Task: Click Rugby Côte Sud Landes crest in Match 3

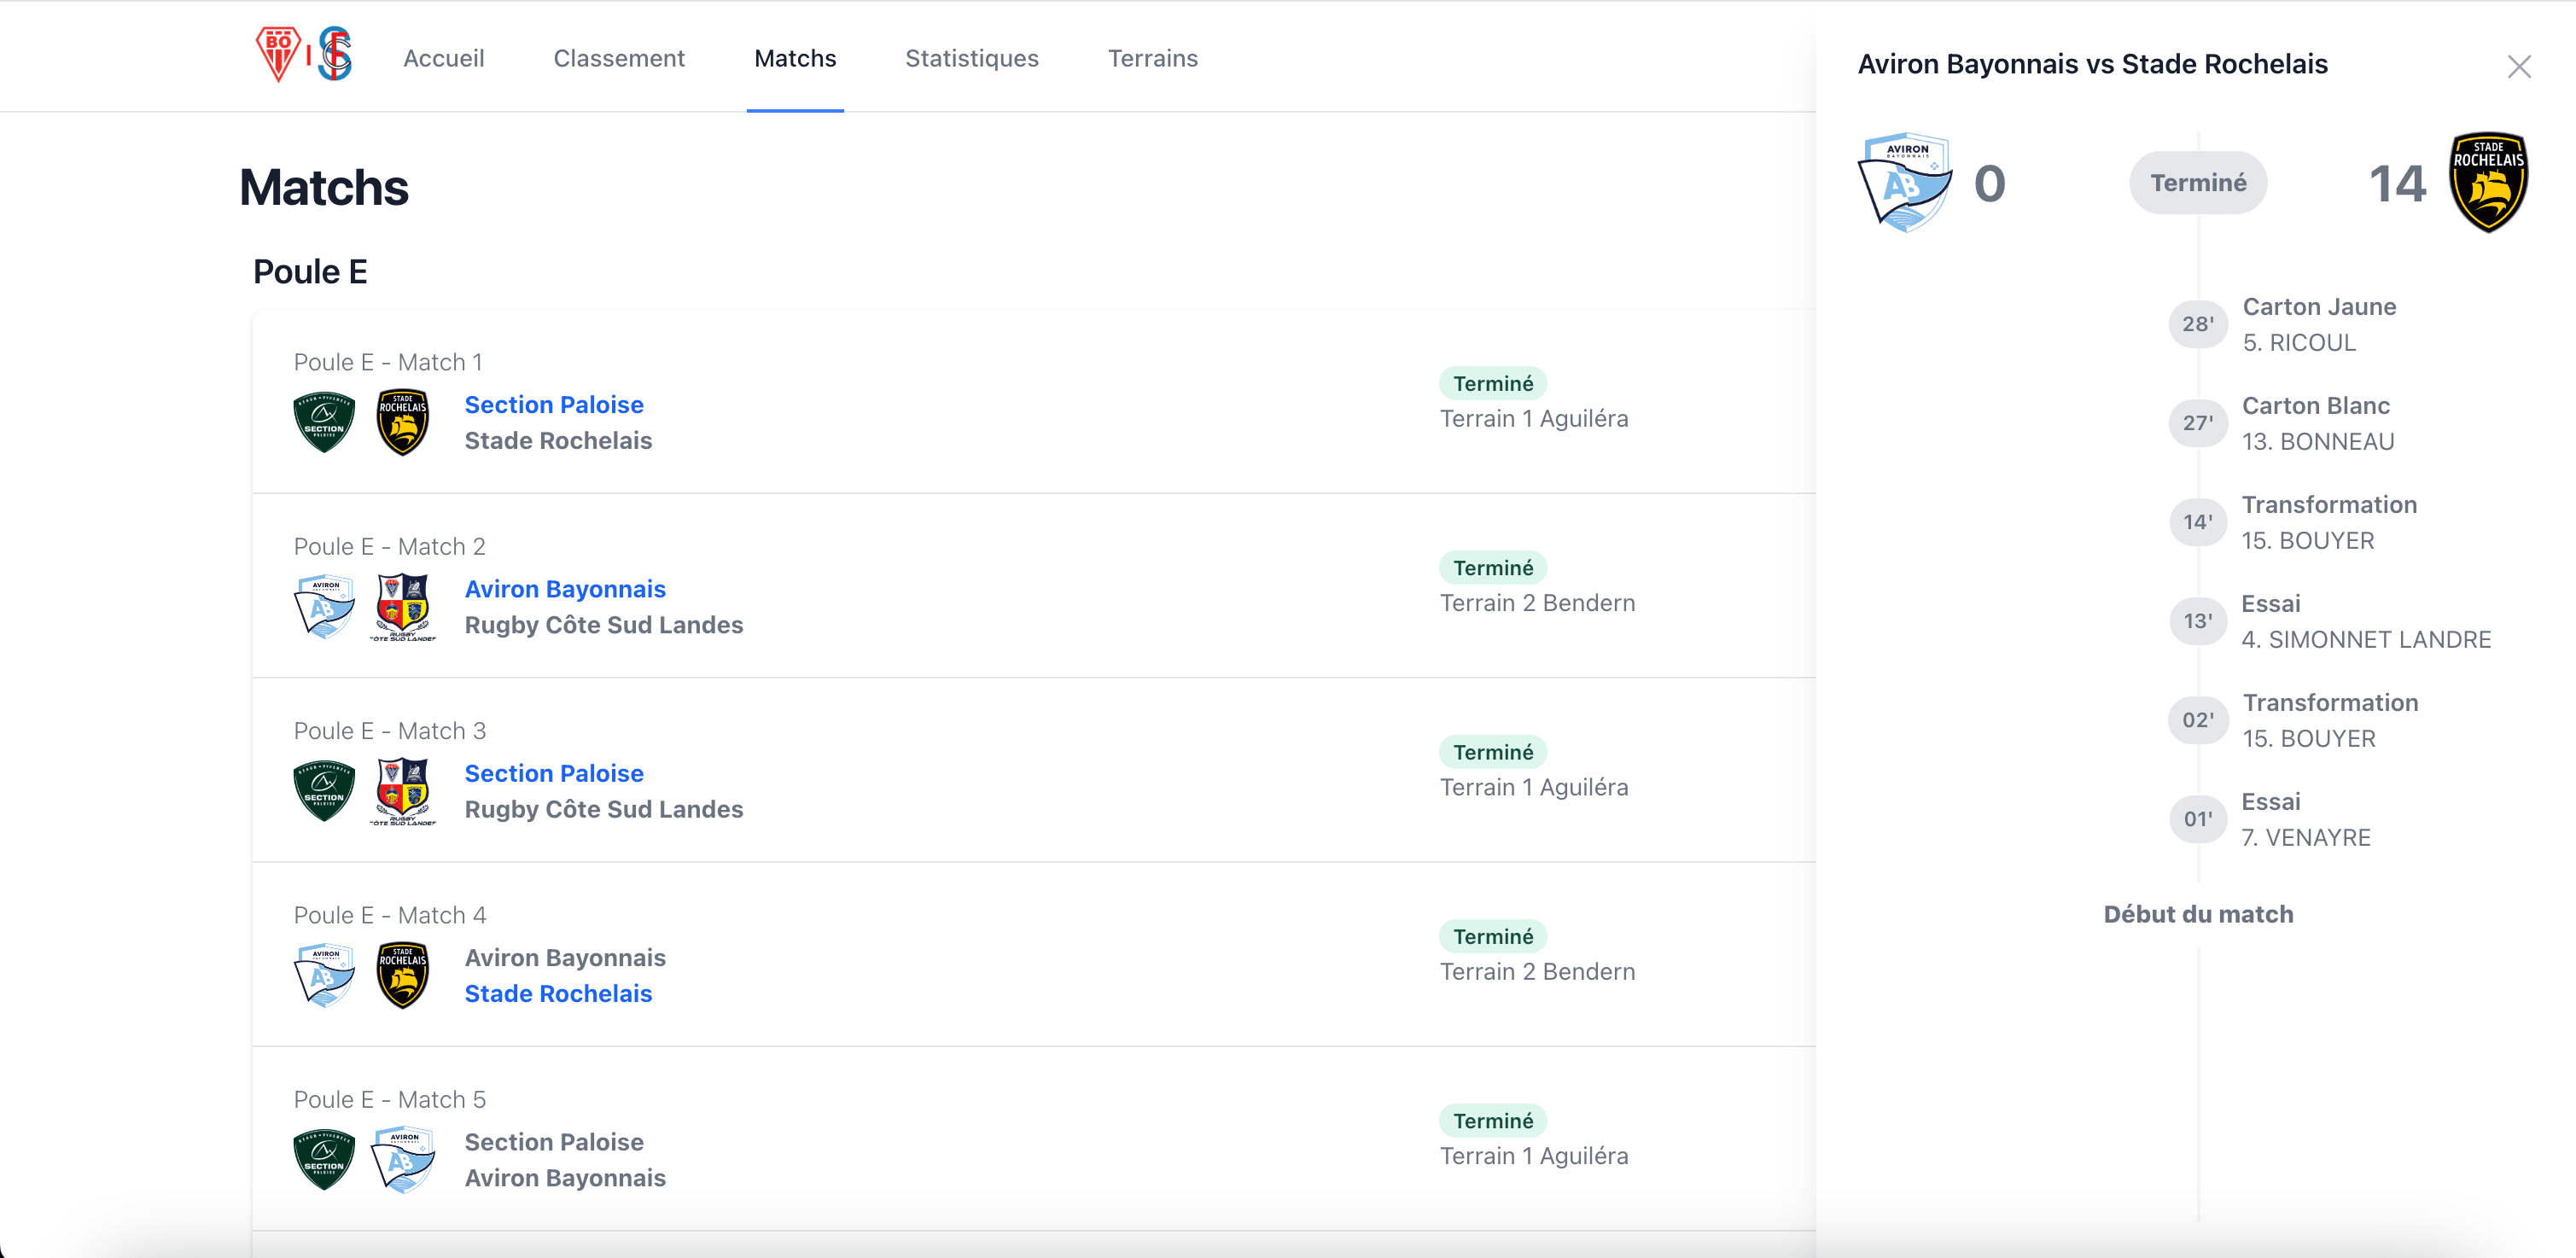Action: click(402, 790)
